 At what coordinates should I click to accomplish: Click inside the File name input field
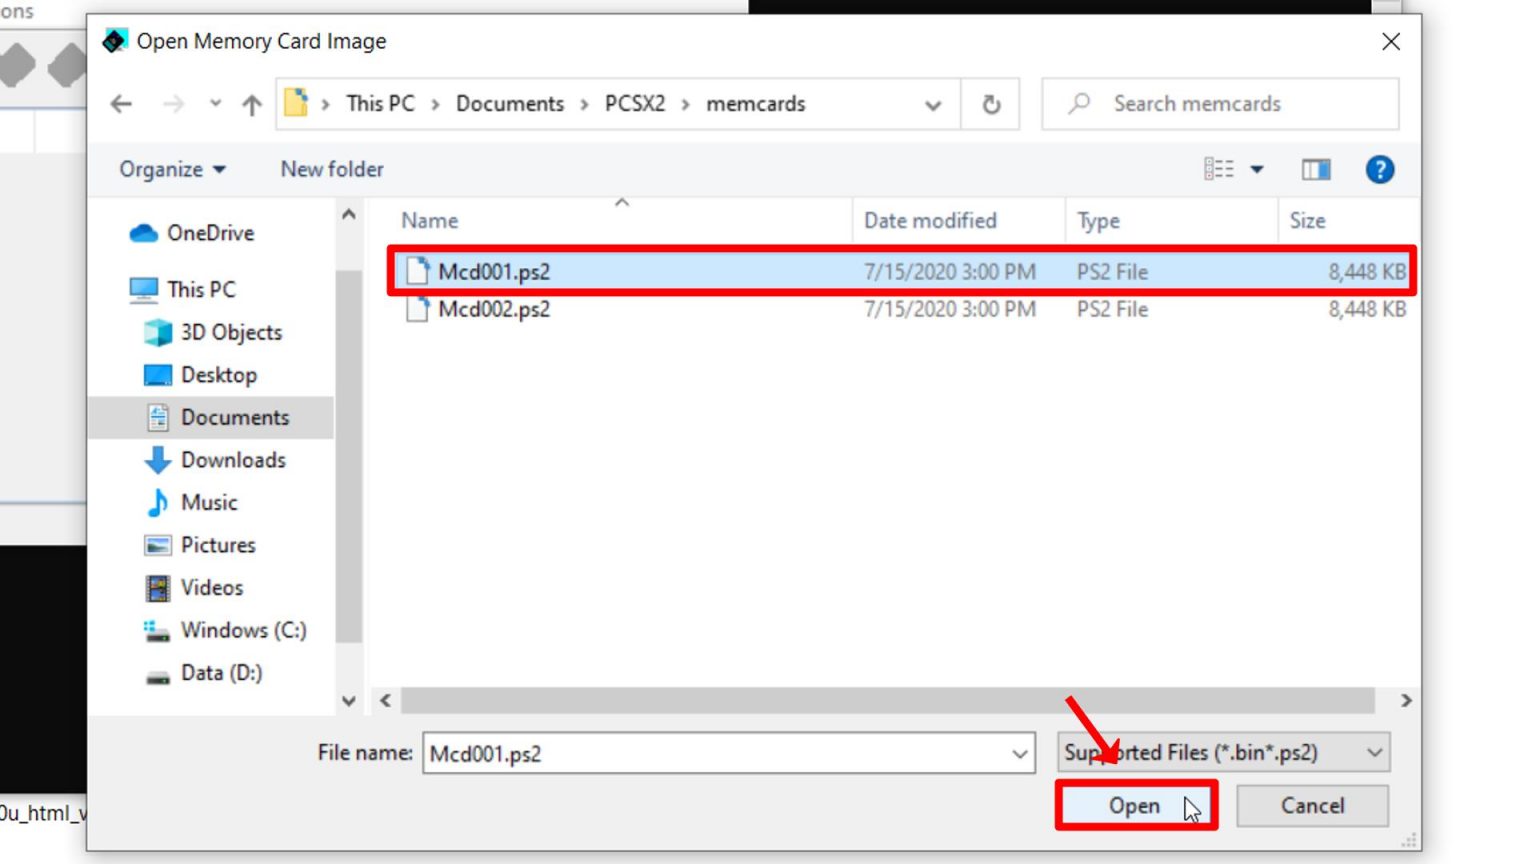(700, 753)
